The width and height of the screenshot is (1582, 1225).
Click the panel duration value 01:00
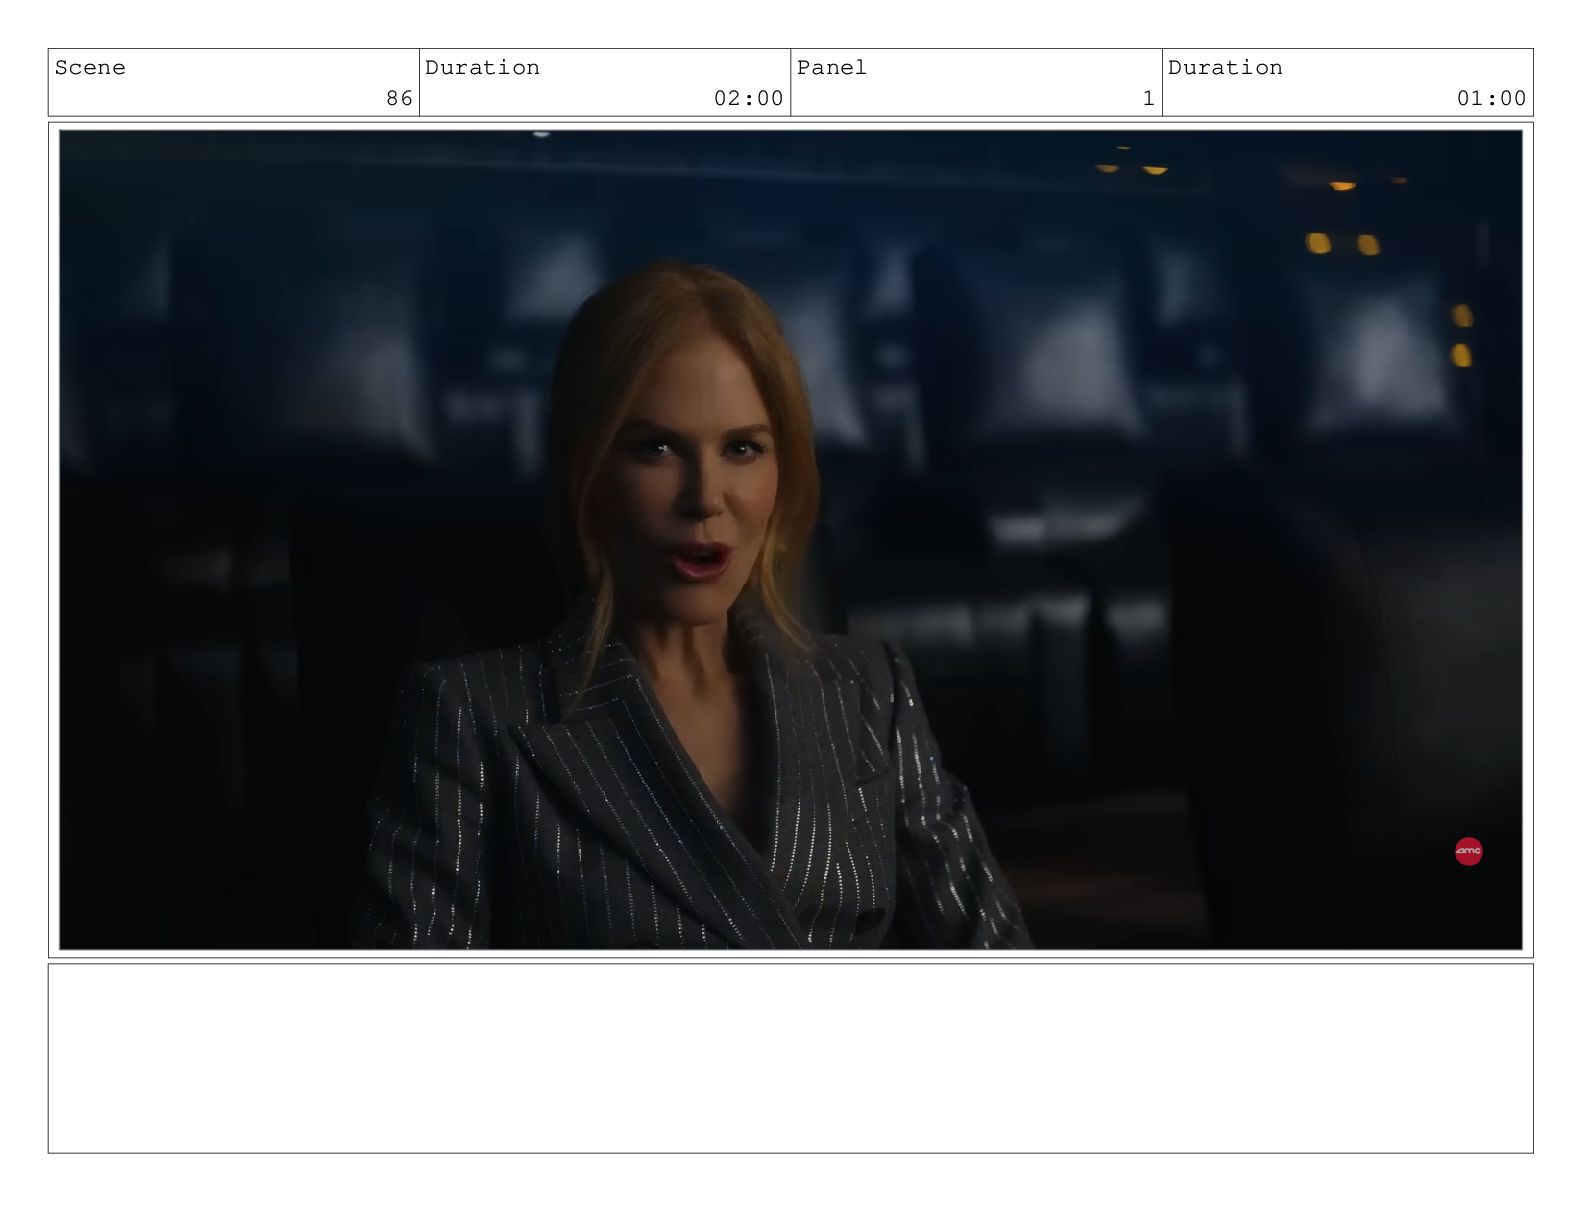point(1491,98)
